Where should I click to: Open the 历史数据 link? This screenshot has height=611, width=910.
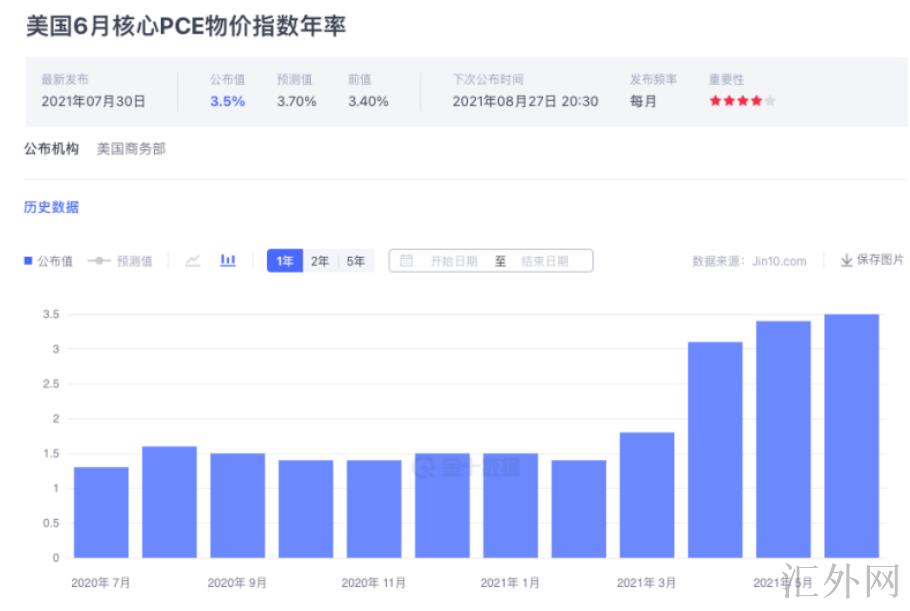[x=51, y=207]
